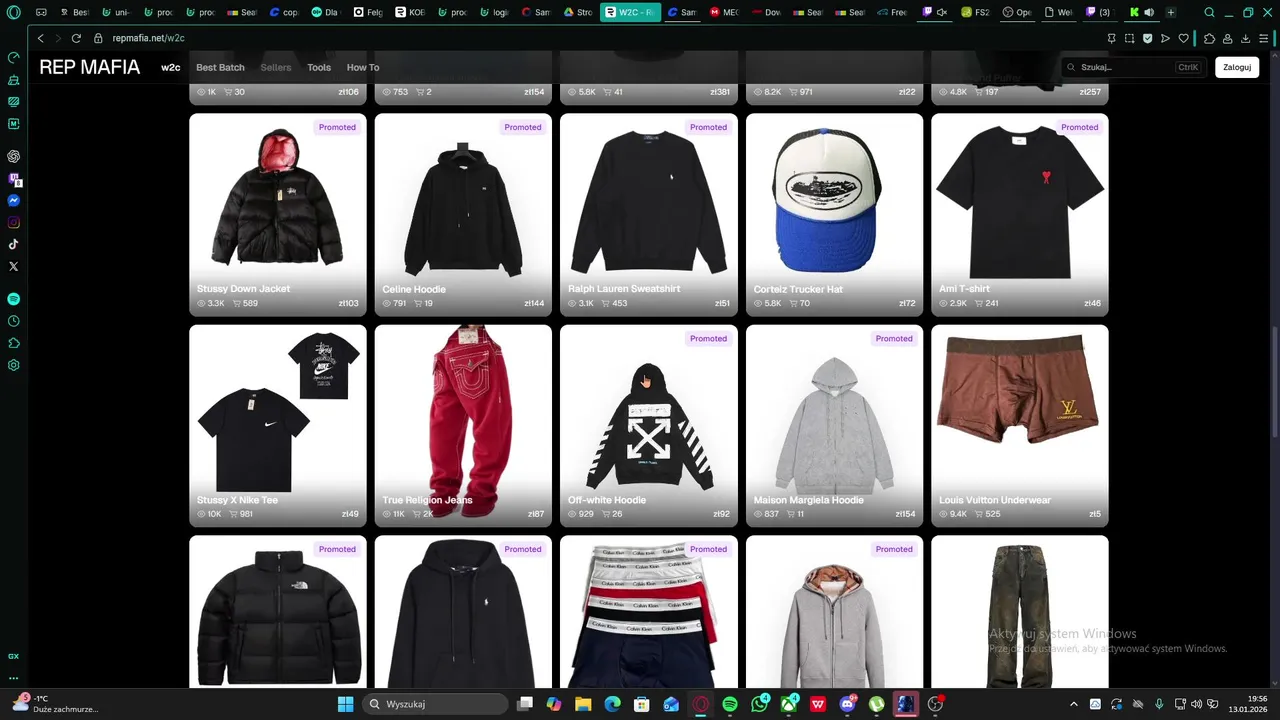Click the Corteiz Trucker Hat price zł72

click(907, 303)
